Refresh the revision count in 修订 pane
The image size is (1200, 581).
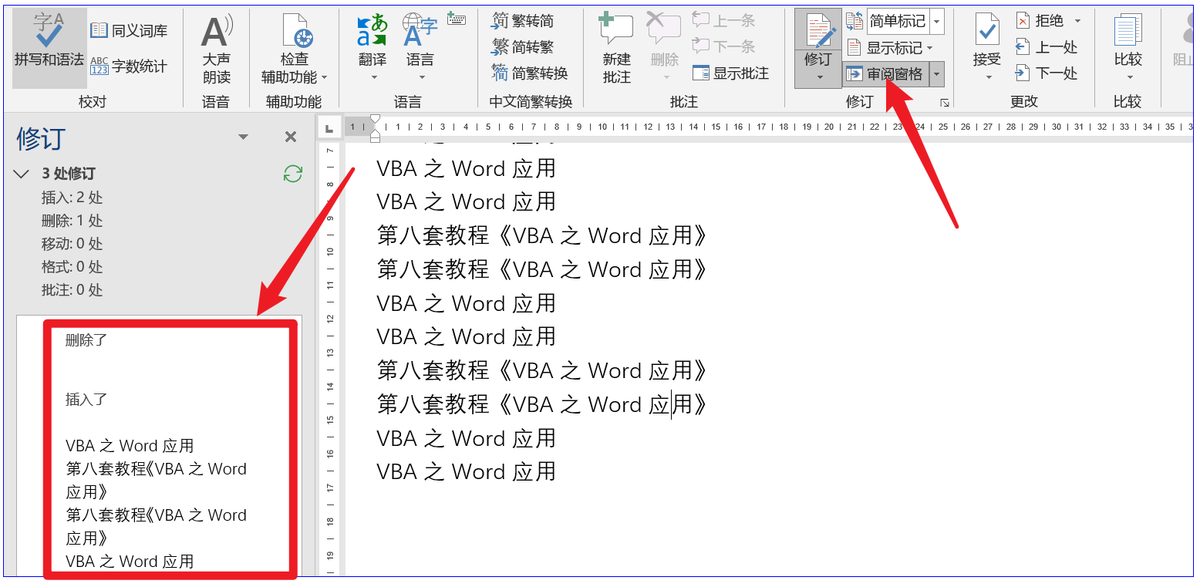coord(292,174)
